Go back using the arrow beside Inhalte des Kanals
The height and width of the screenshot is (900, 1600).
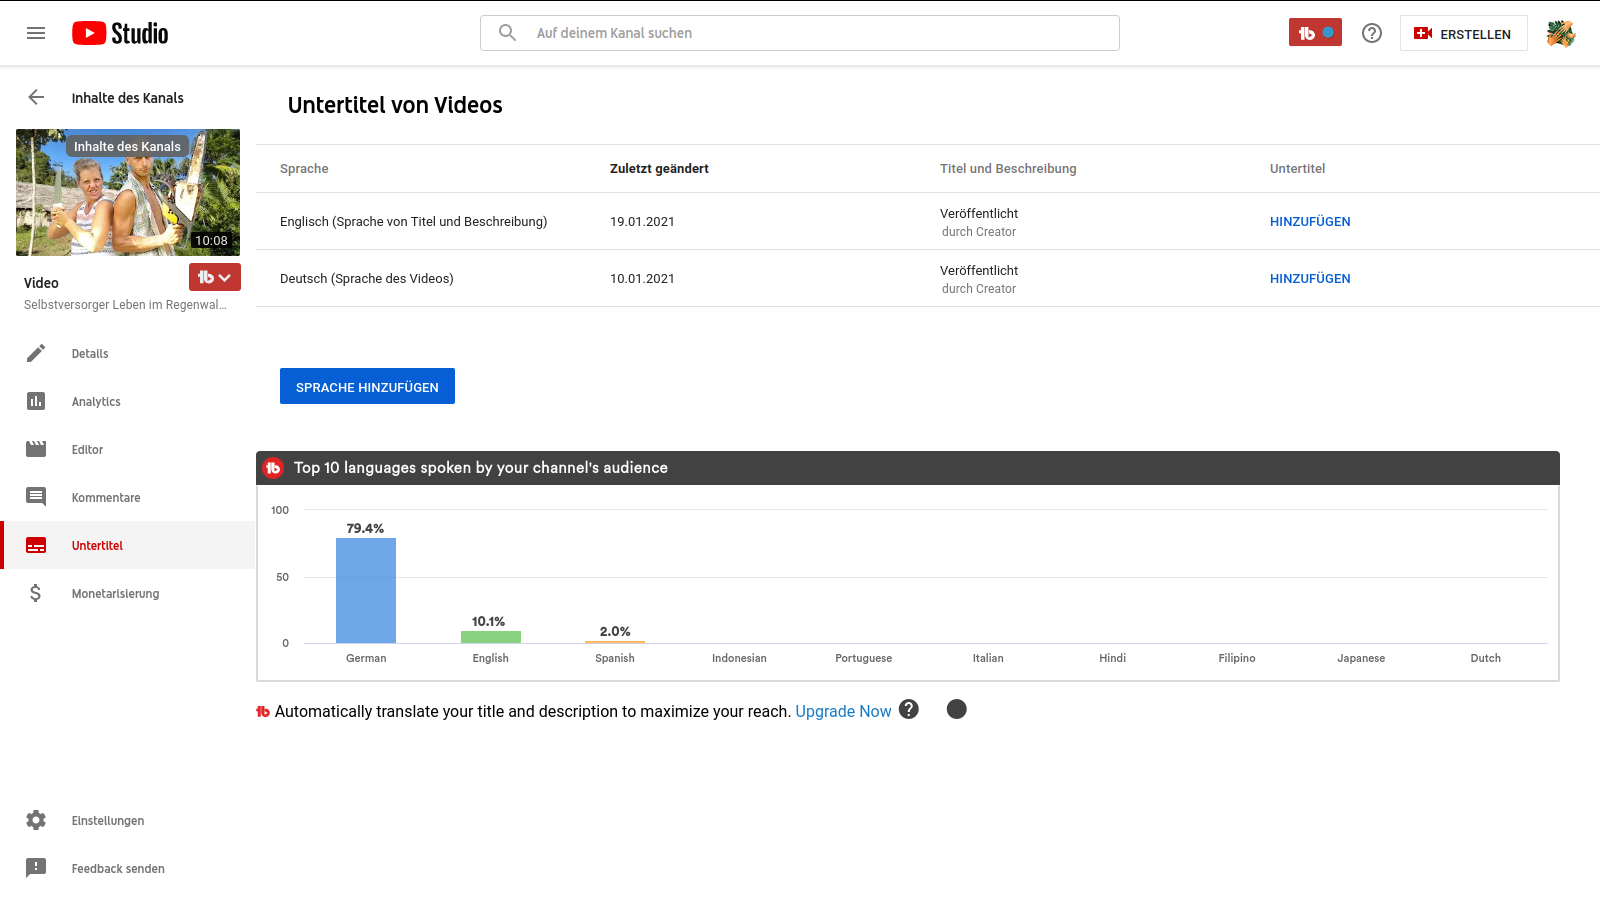(36, 97)
